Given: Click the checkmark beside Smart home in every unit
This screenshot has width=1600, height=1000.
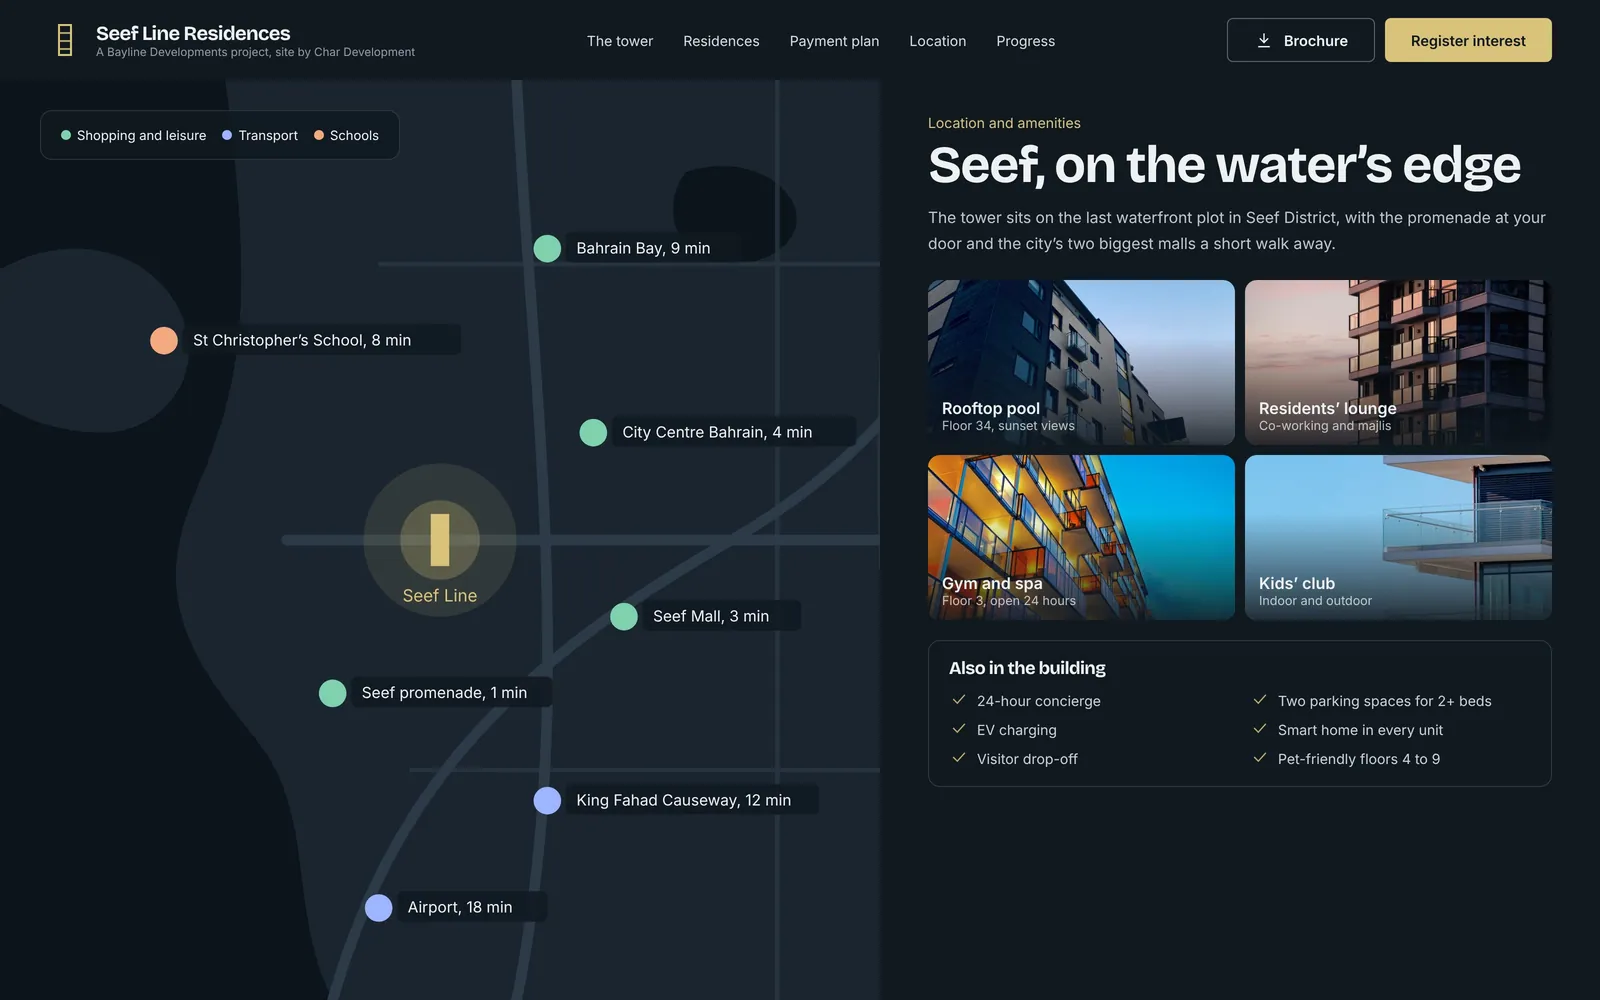Looking at the screenshot, I should 1260,729.
